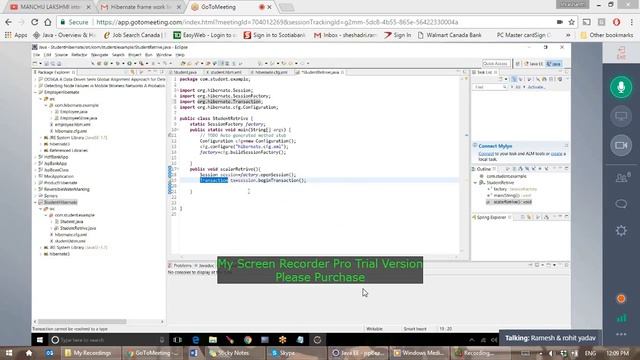
Task: Switch to hibernate.cfg.xml editor tab
Action: (x=271, y=72)
